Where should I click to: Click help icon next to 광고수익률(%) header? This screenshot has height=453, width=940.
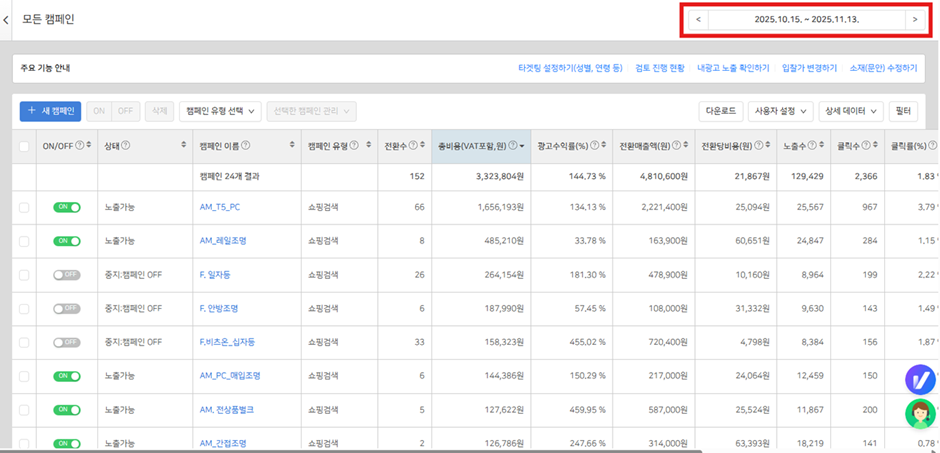pyautogui.click(x=594, y=146)
